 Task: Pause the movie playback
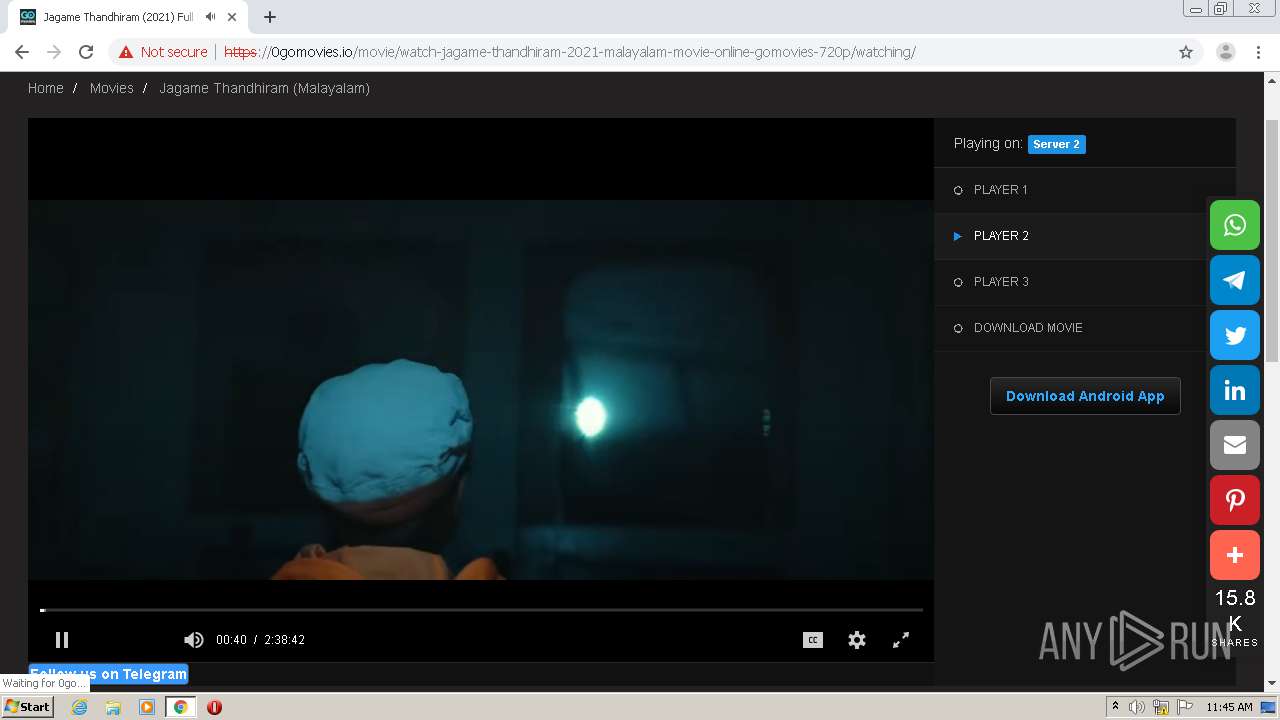[x=62, y=640]
